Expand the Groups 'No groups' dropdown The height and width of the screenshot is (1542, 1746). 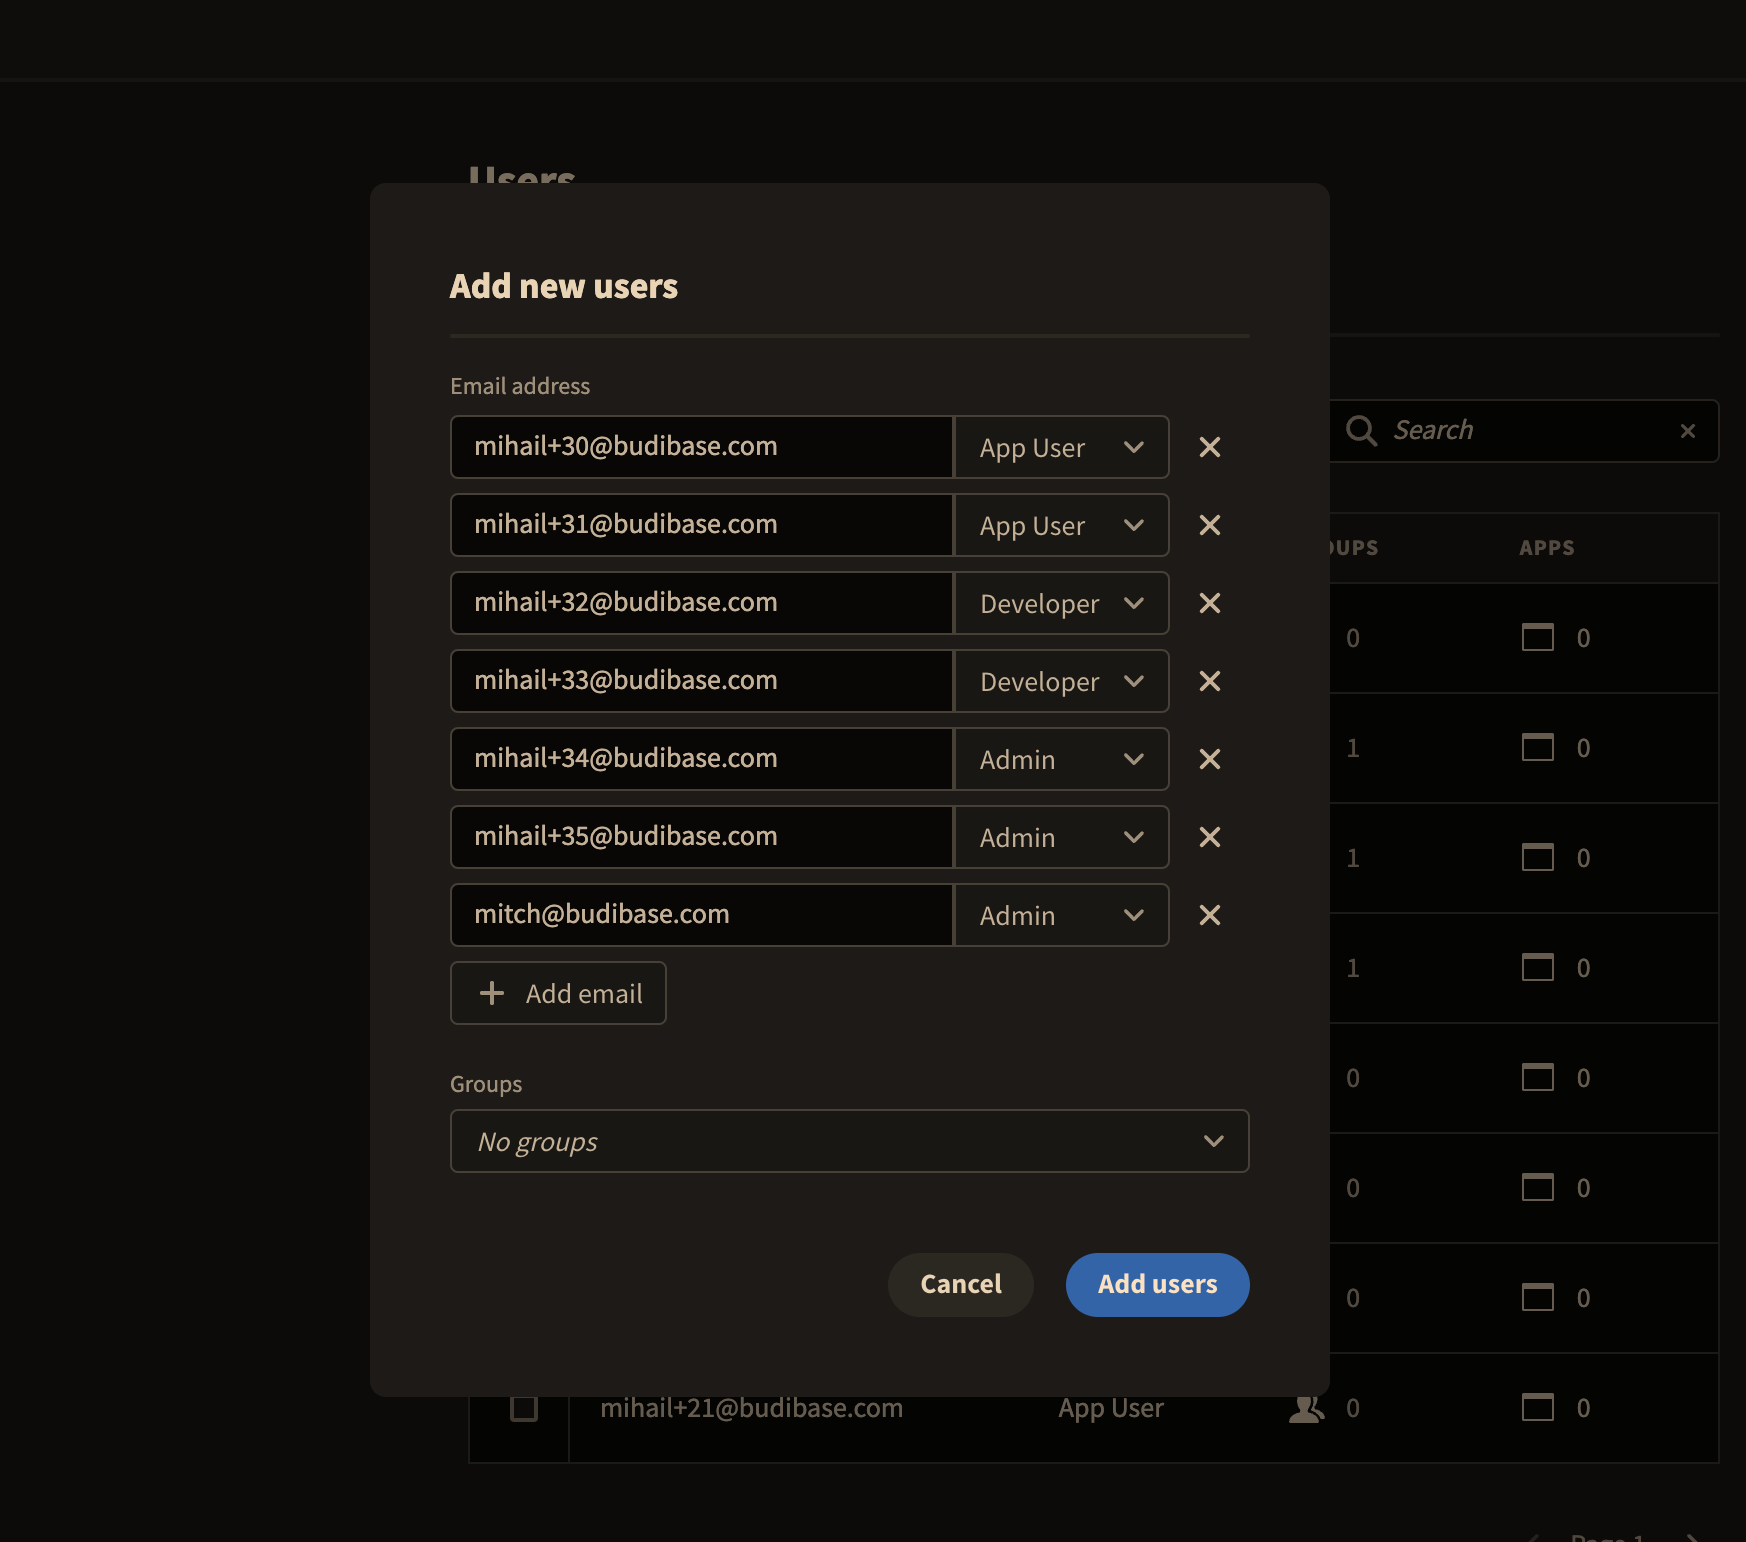coord(850,1141)
